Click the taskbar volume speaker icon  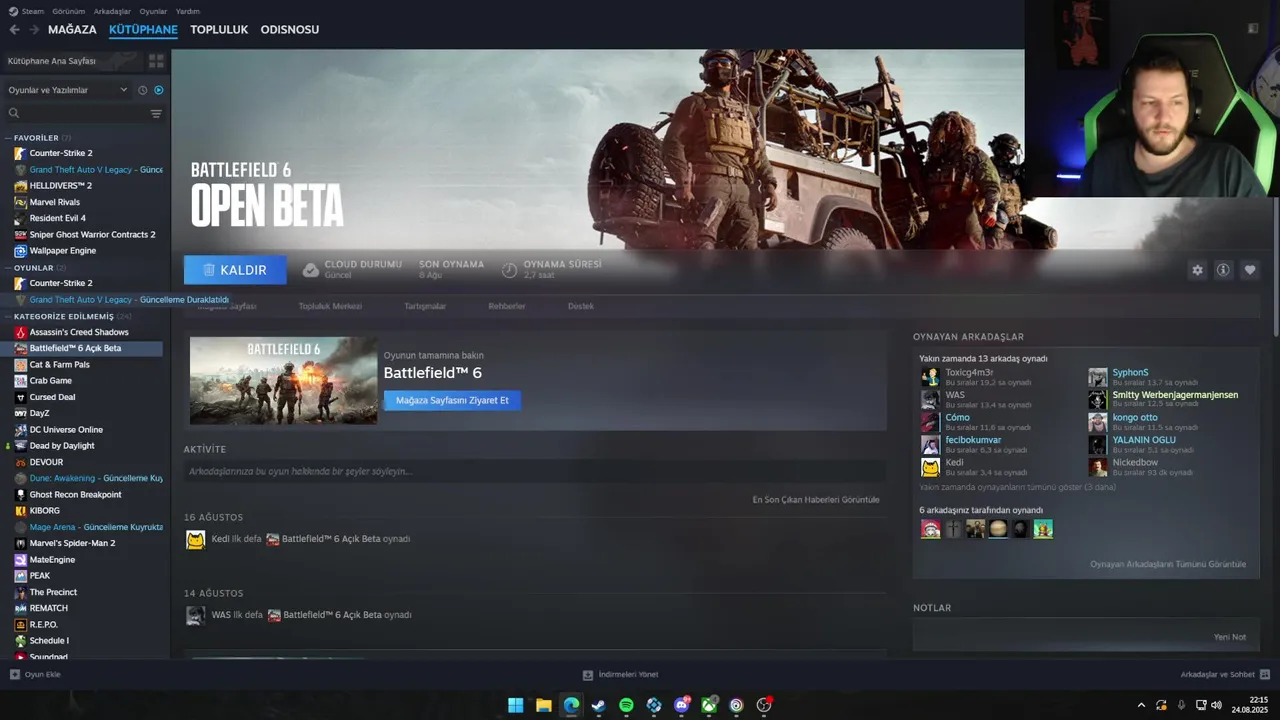pos(1216,705)
